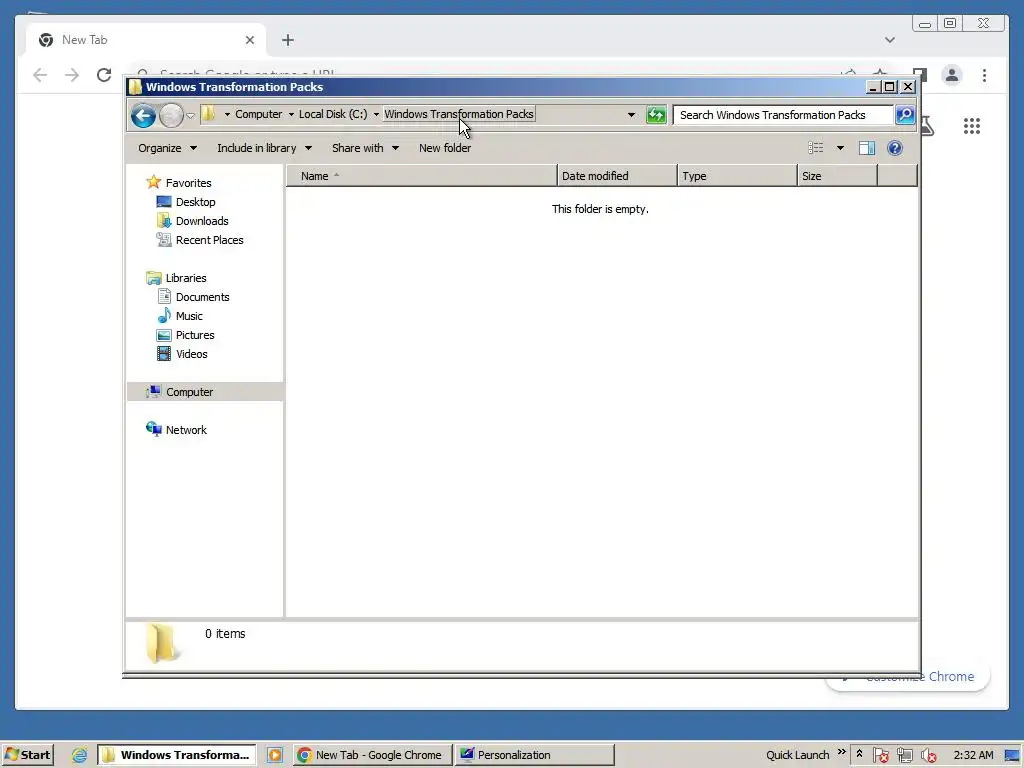Refresh the folder with green arrows button

[x=656, y=115]
